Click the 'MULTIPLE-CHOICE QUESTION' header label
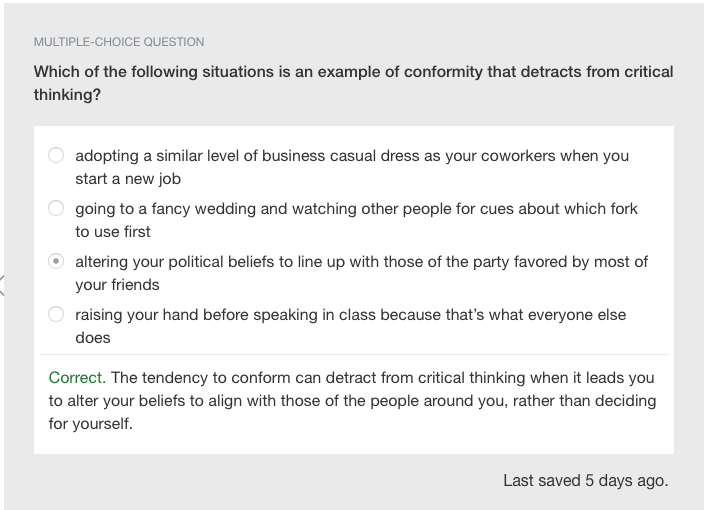The width and height of the screenshot is (706, 510). click(119, 42)
